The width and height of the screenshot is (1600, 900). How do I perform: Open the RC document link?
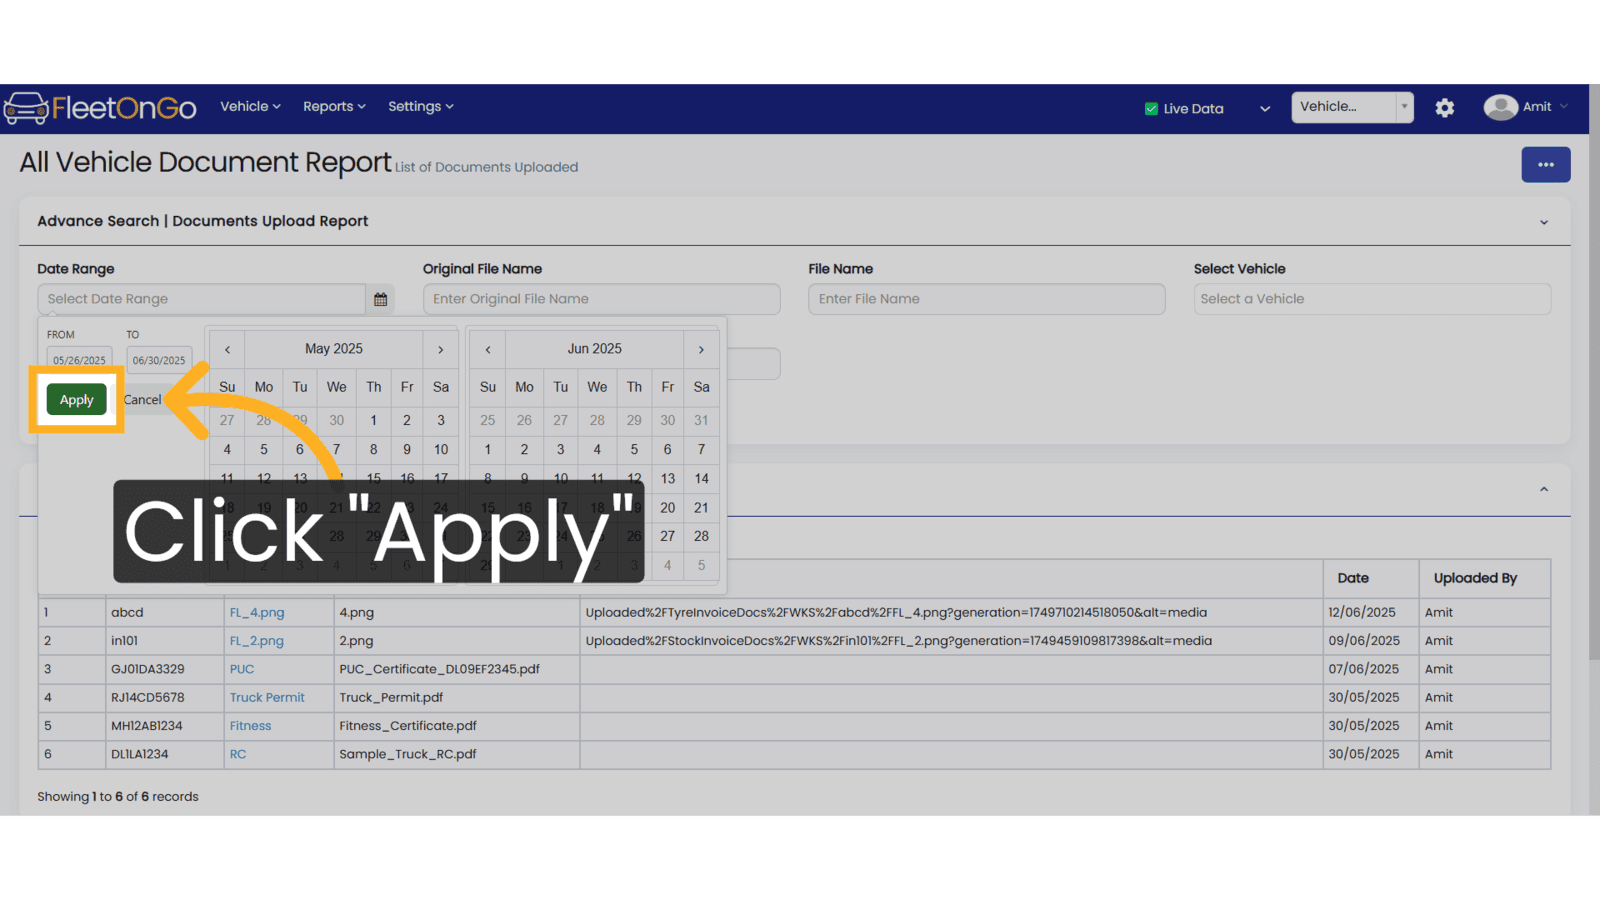pos(238,754)
